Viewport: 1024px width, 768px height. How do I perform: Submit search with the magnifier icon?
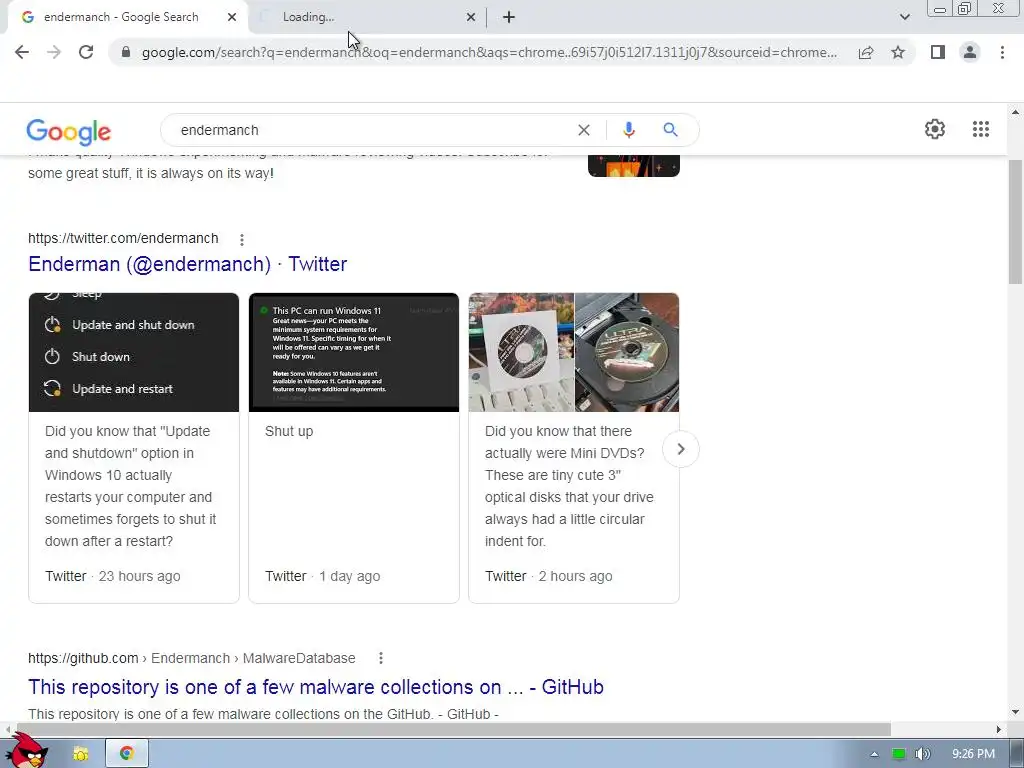tap(670, 129)
